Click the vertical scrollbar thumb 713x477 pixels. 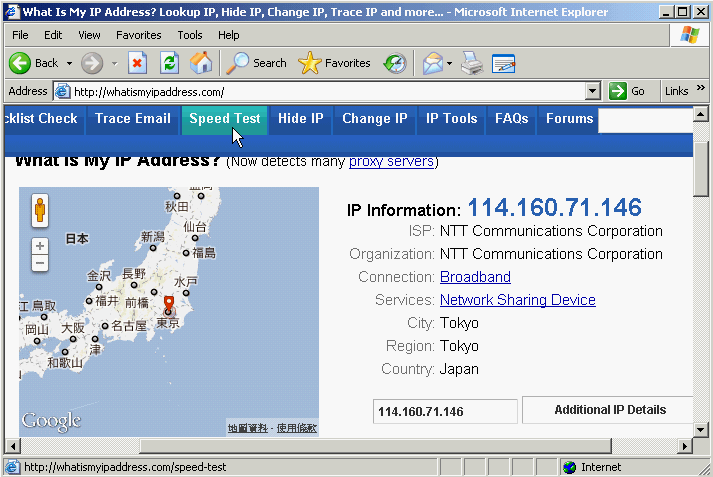click(x=701, y=168)
